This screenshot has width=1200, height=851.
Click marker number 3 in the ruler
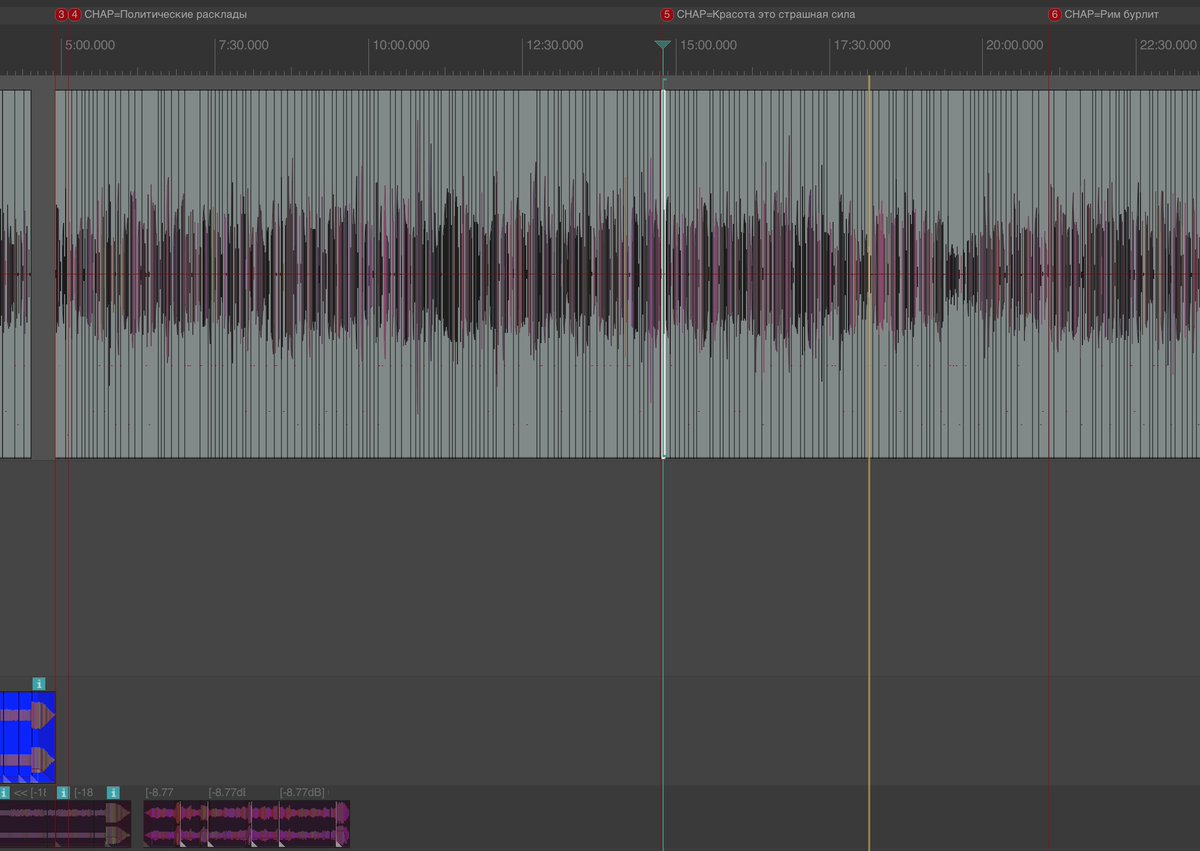pos(61,15)
